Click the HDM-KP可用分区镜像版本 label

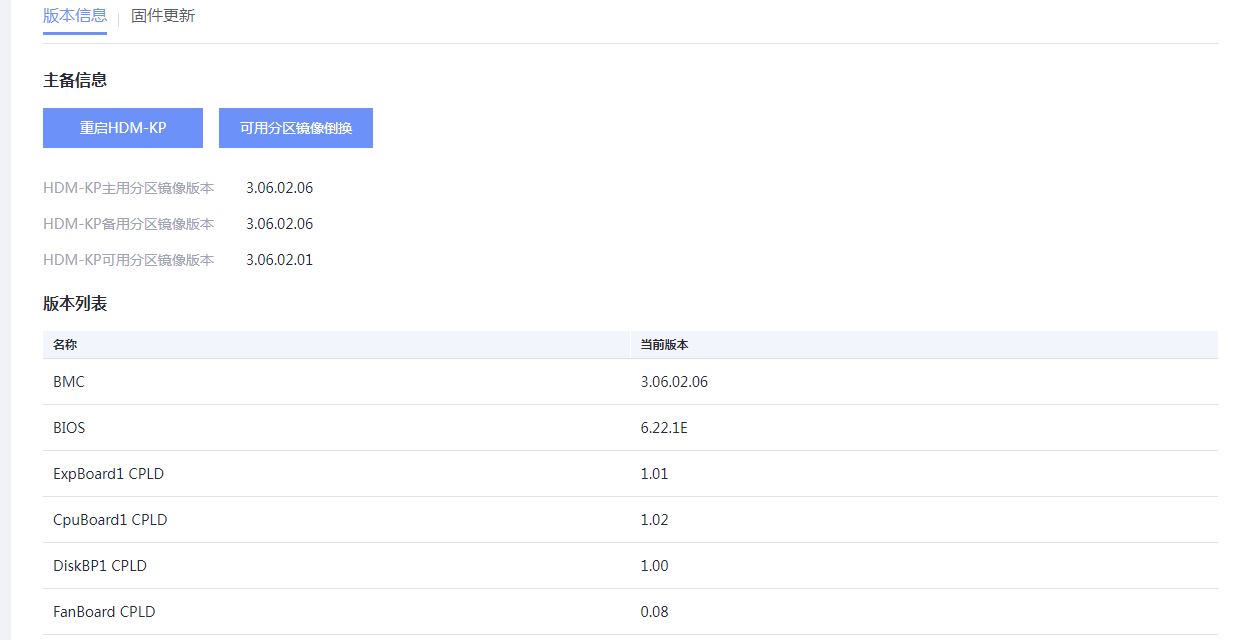click(x=128, y=260)
